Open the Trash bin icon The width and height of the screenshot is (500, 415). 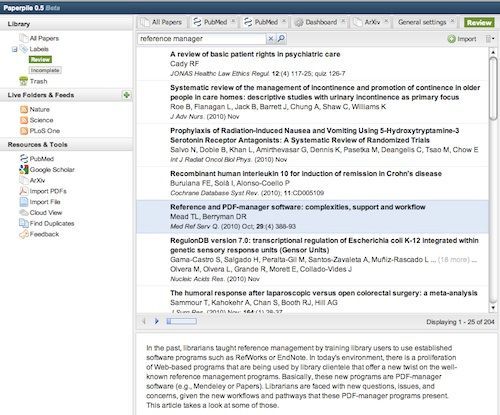coord(24,81)
